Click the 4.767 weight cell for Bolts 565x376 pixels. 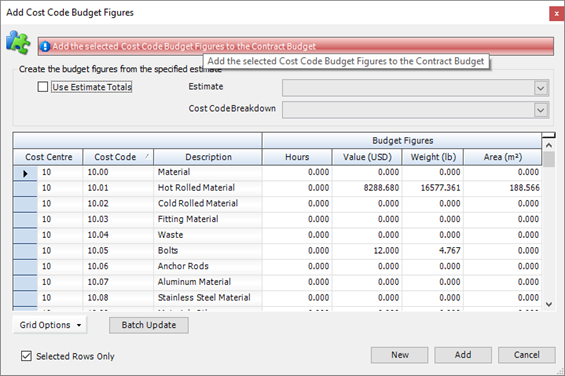tap(433, 251)
